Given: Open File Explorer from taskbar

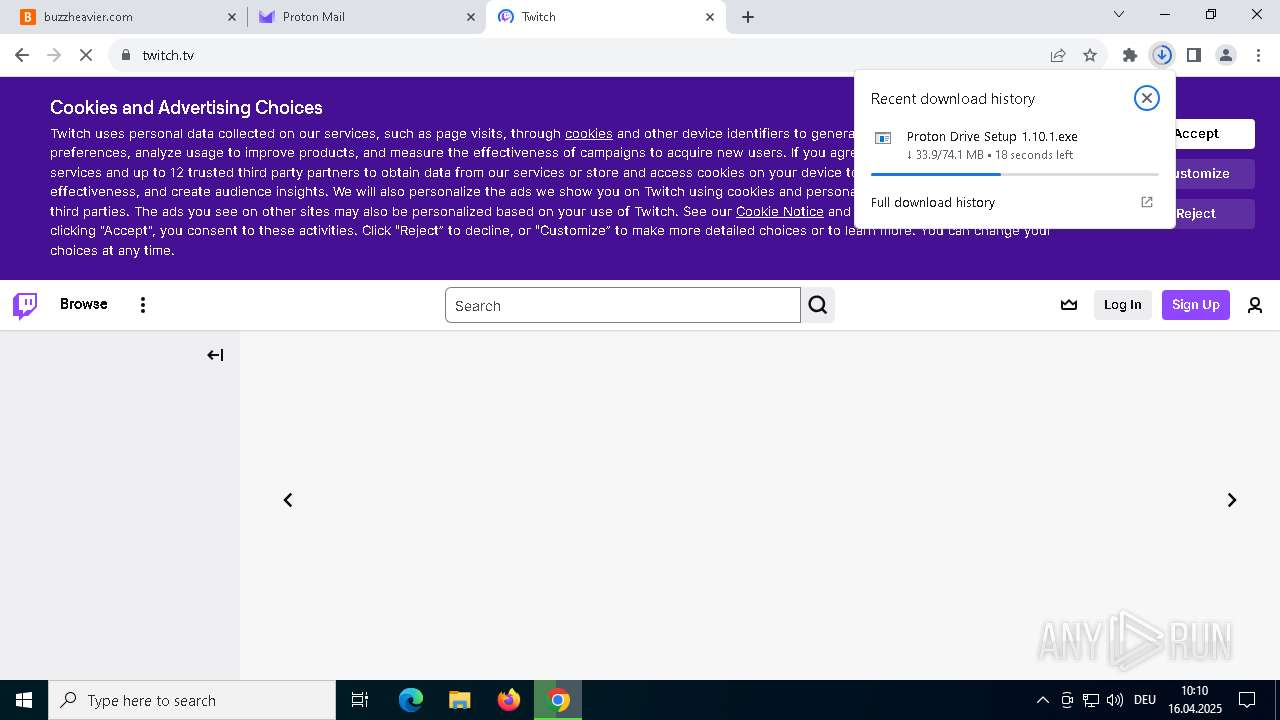Looking at the screenshot, I should pyautogui.click(x=460, y=700).
